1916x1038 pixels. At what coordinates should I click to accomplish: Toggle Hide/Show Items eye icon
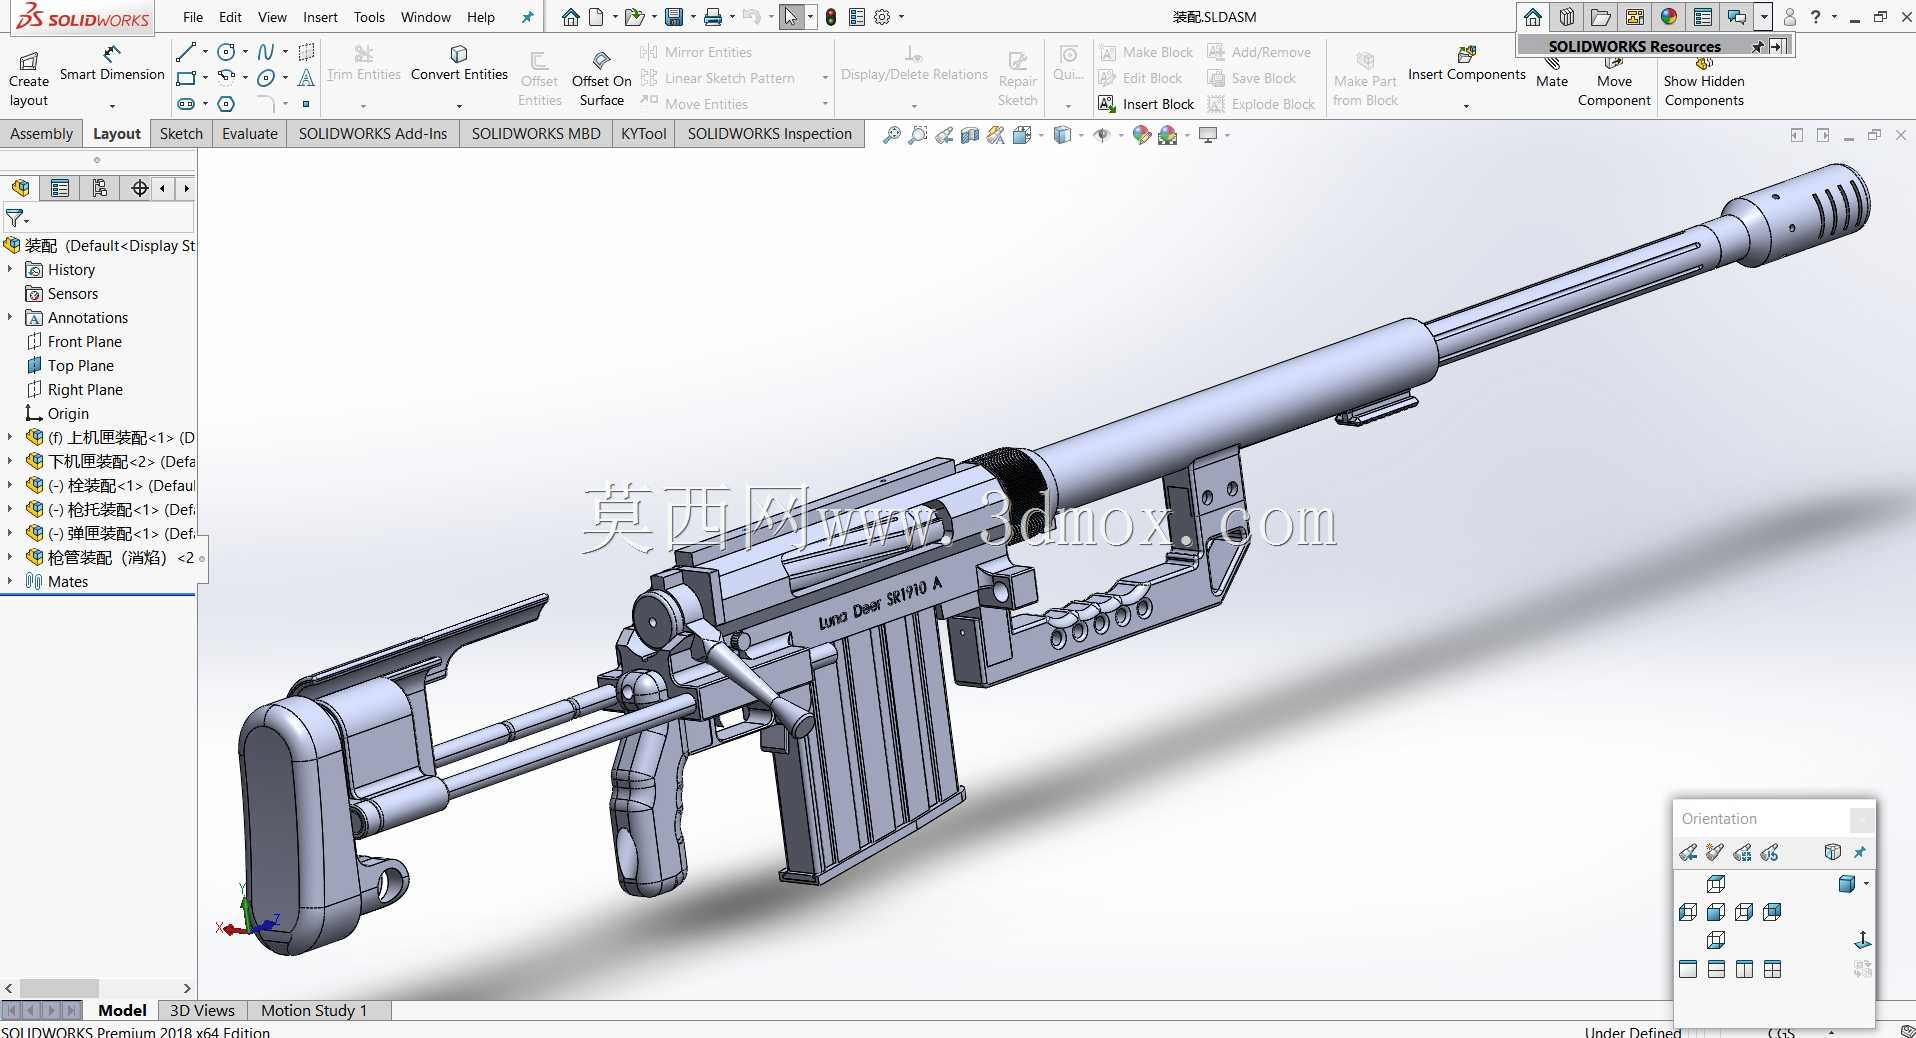(1102, 135)
